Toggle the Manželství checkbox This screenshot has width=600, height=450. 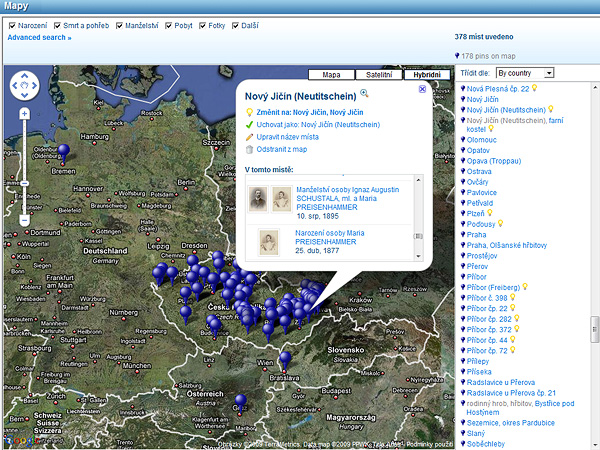(121, 24)
